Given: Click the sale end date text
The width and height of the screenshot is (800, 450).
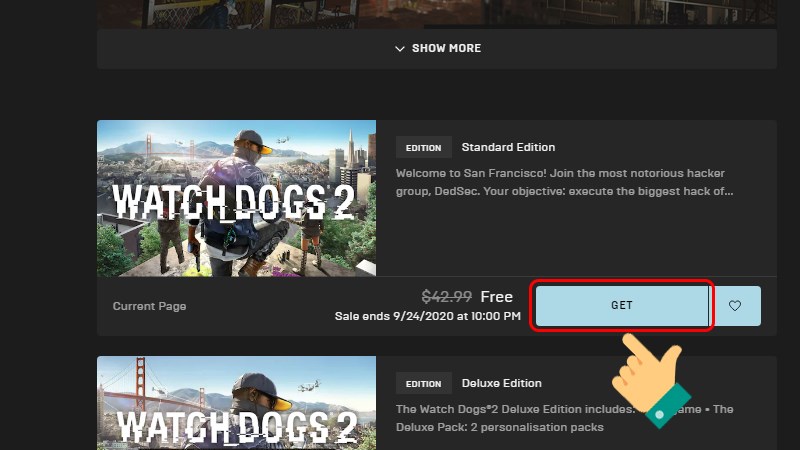Looking at the screenshot, I should (428, 316).
